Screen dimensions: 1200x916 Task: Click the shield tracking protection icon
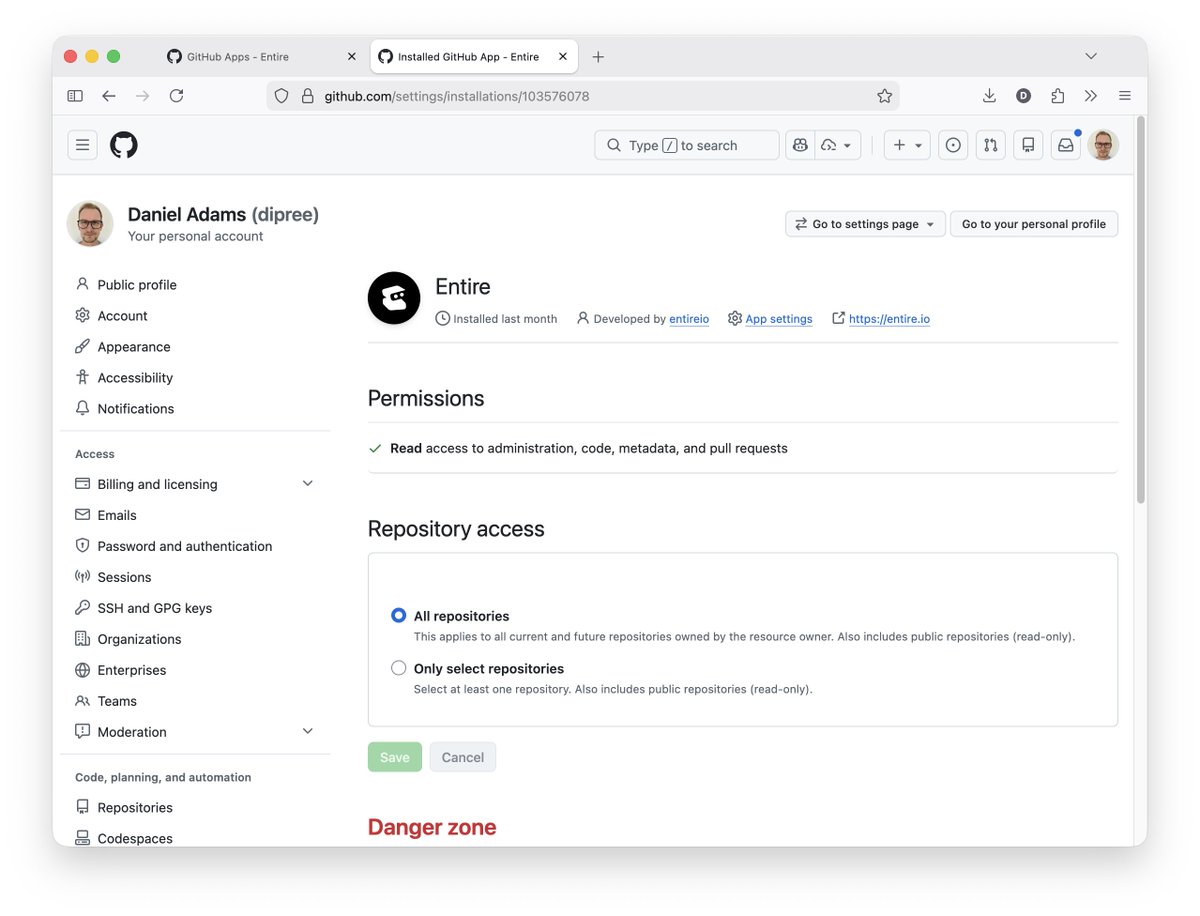pyautogui.click(x=282, y=96)
